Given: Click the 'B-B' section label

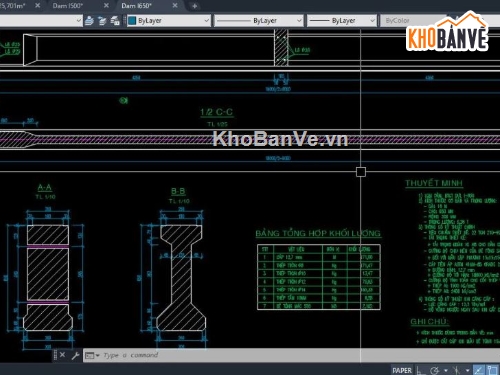Looking at the screenshot, I should [x=178, y=191].
